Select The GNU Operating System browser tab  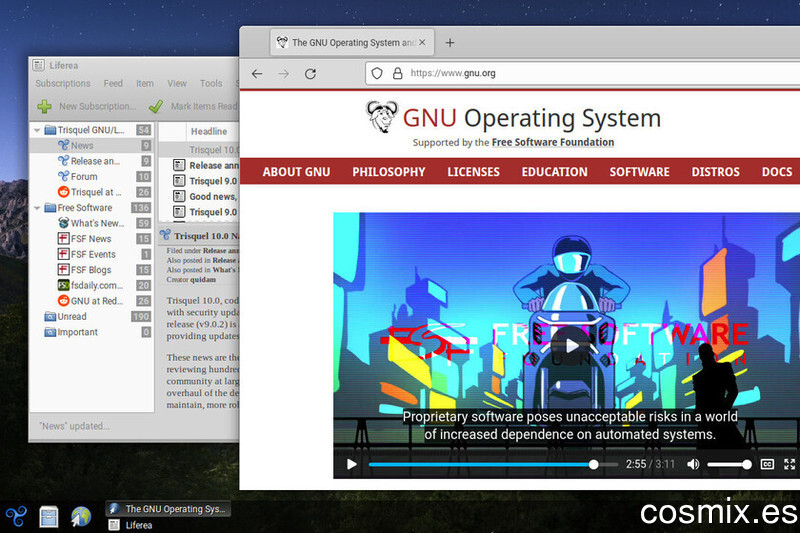pos(352,42)
